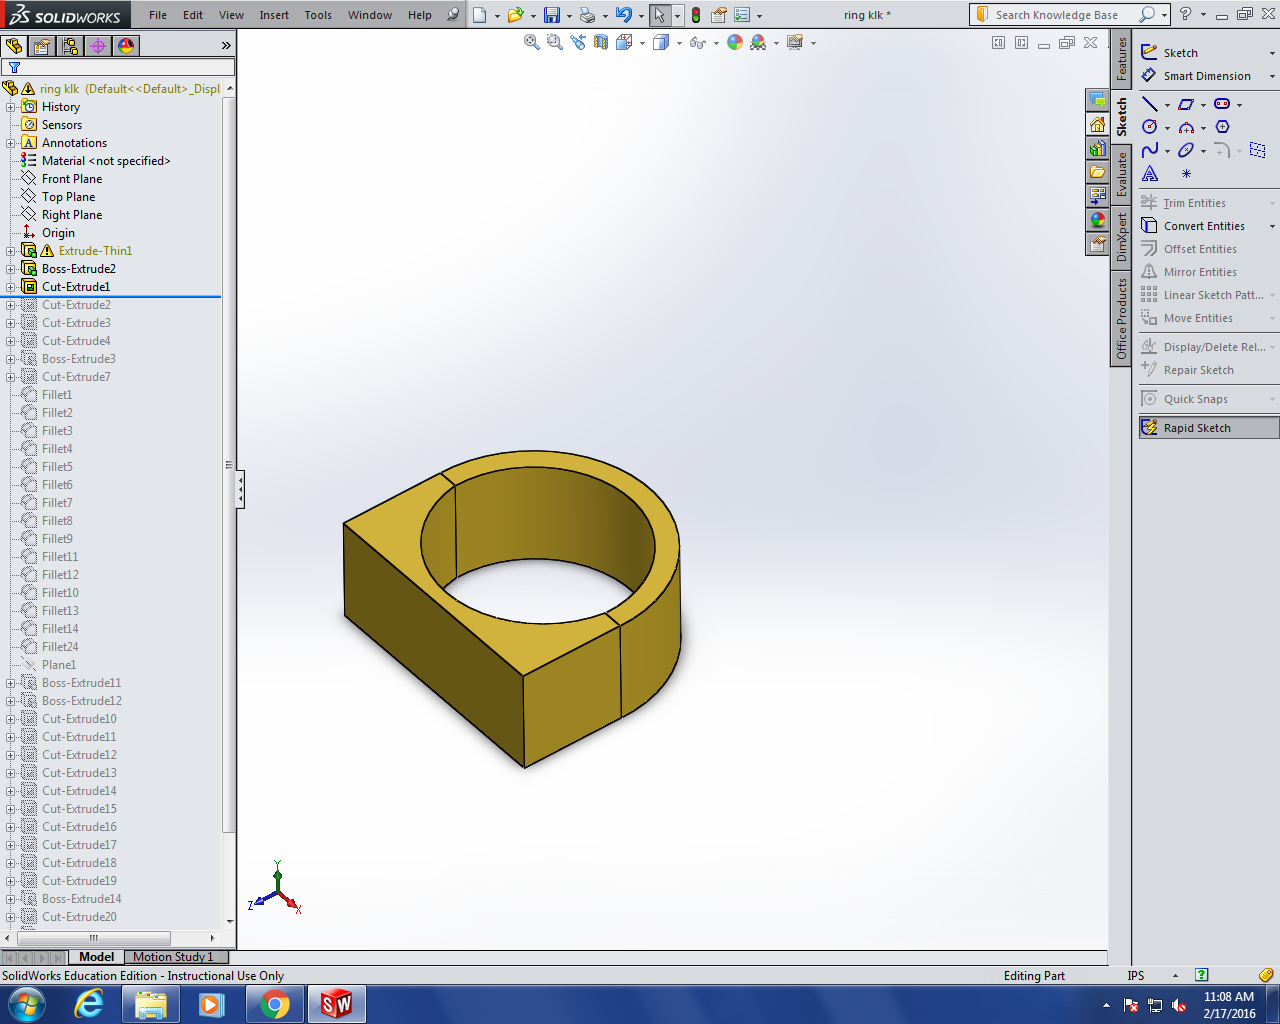Open the Insert menu
Viewport: 1280px width, 1024px height.
274,15
